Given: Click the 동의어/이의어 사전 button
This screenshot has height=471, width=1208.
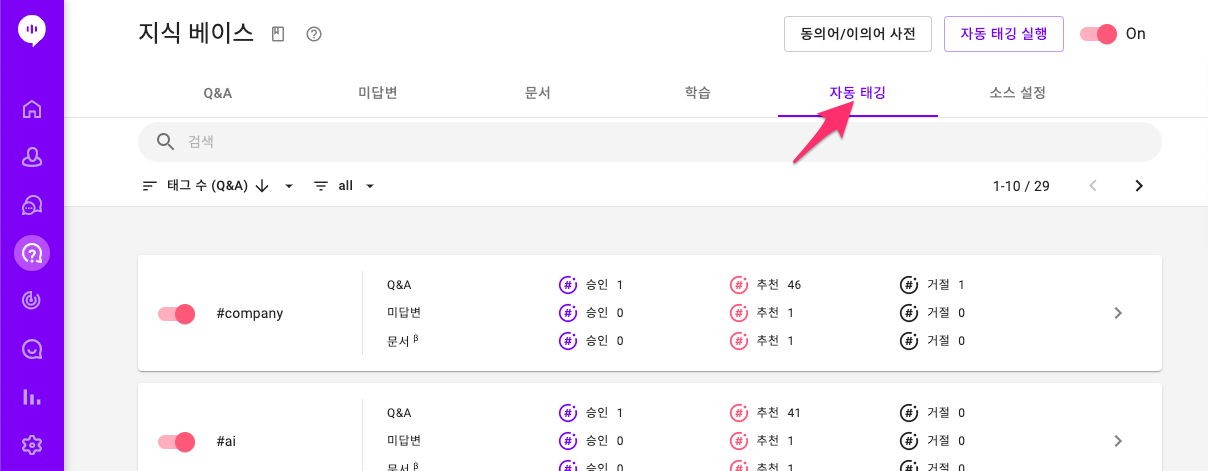Looking at the screenshot, I should coord(858,33).
